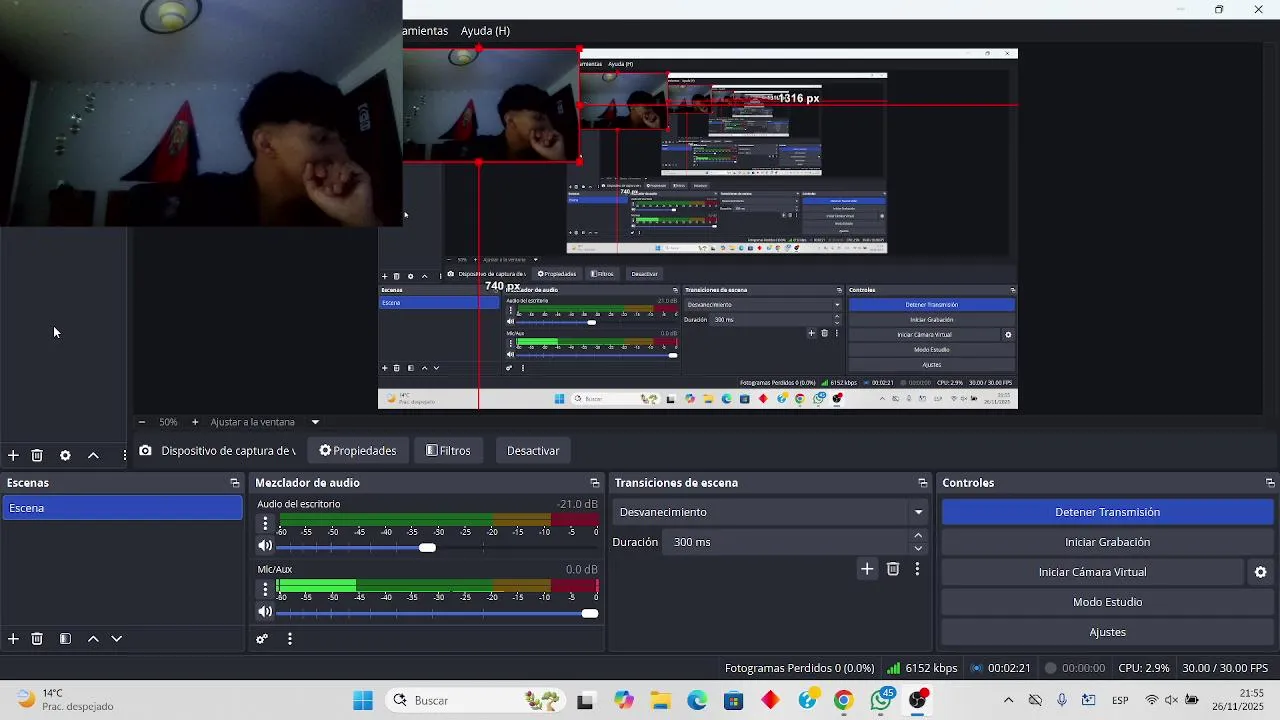Toggle microphone icon in system tray
The height and width of the screenshot is (720, 1280).
1062,700
